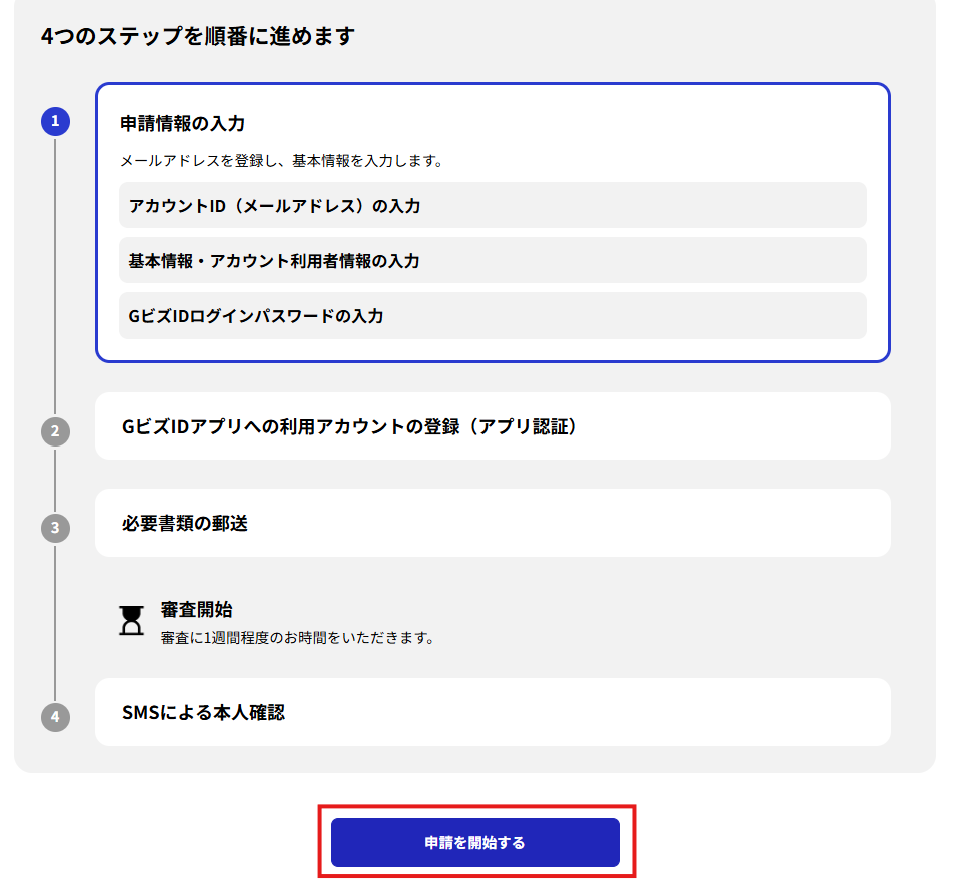964x888 pixels.
Task: Open GビズIDログインパスワードの入力 item
Action: (492, 315)
